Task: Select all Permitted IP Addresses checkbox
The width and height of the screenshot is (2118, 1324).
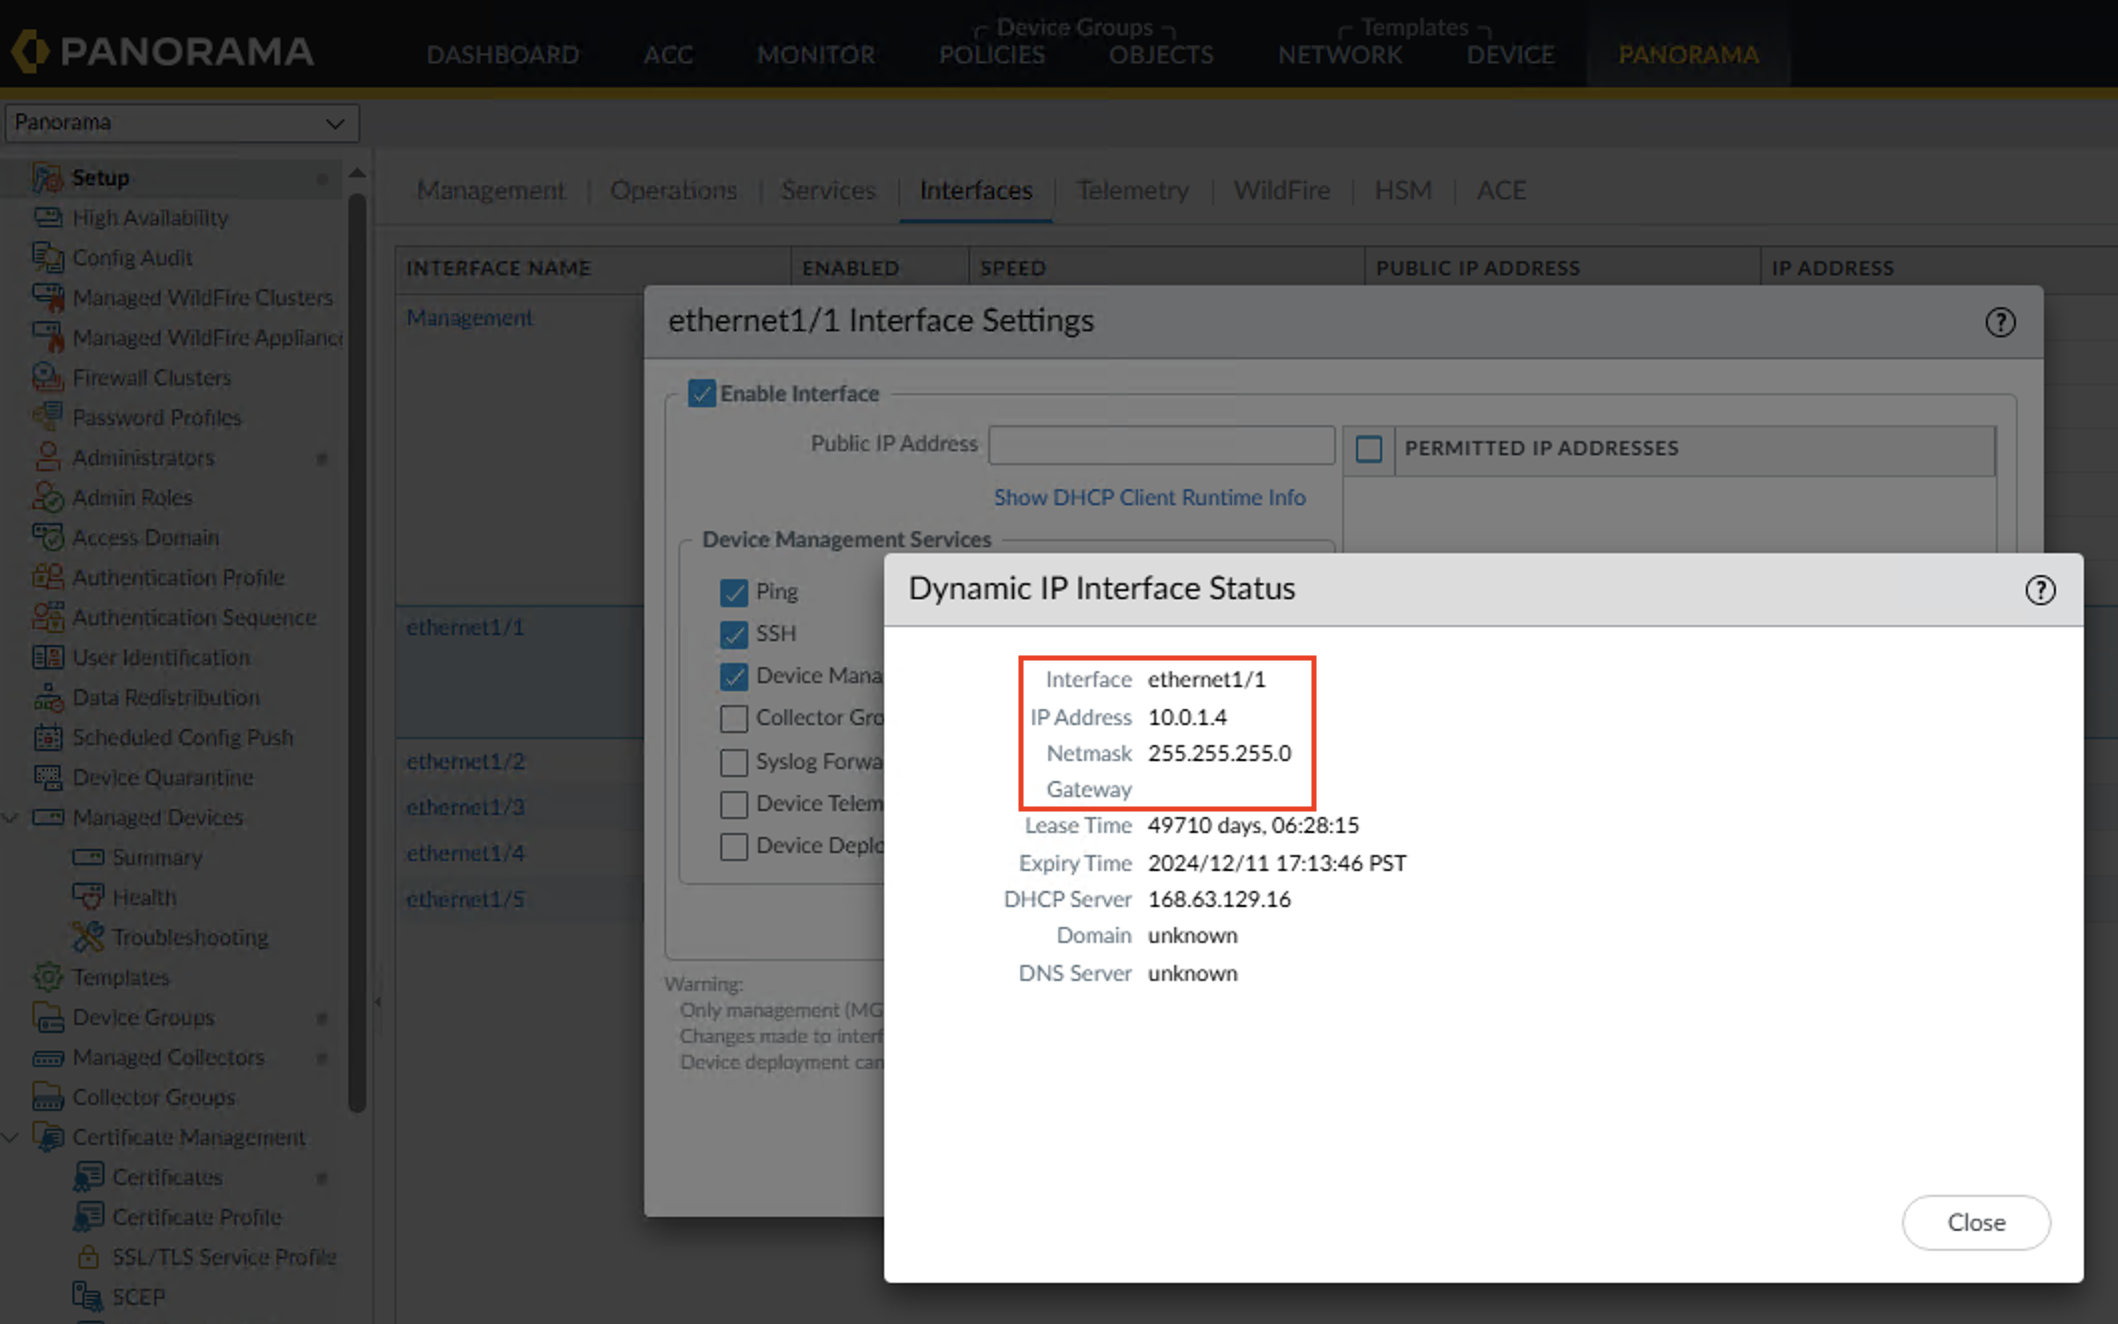Action: click(x=1369, y=449)
